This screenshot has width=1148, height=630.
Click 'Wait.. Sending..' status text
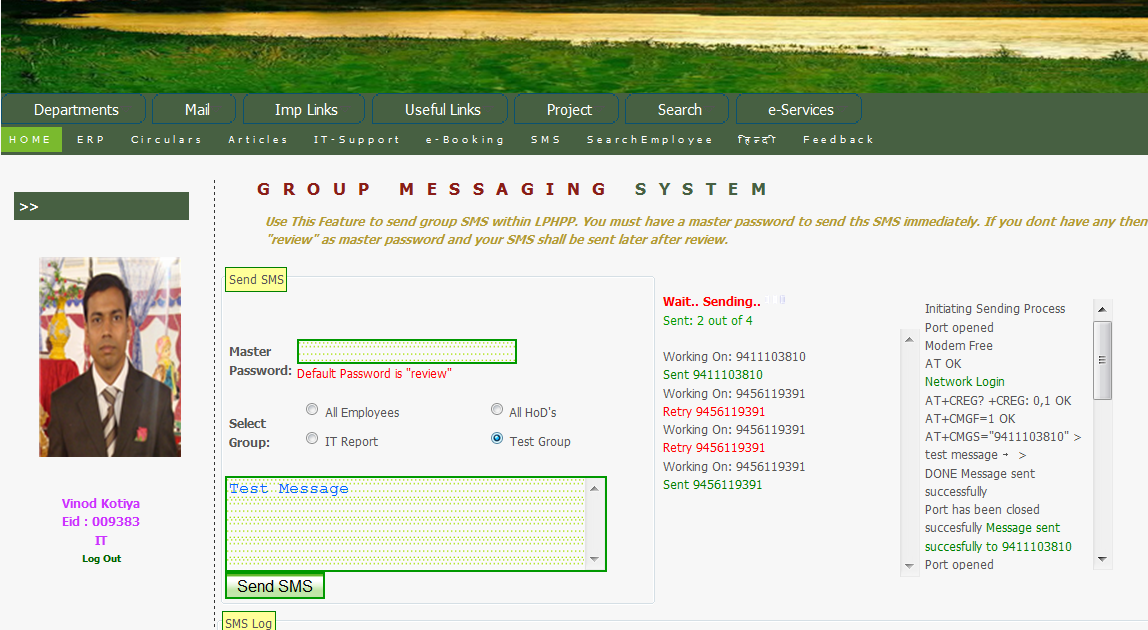tap(712, 301)
